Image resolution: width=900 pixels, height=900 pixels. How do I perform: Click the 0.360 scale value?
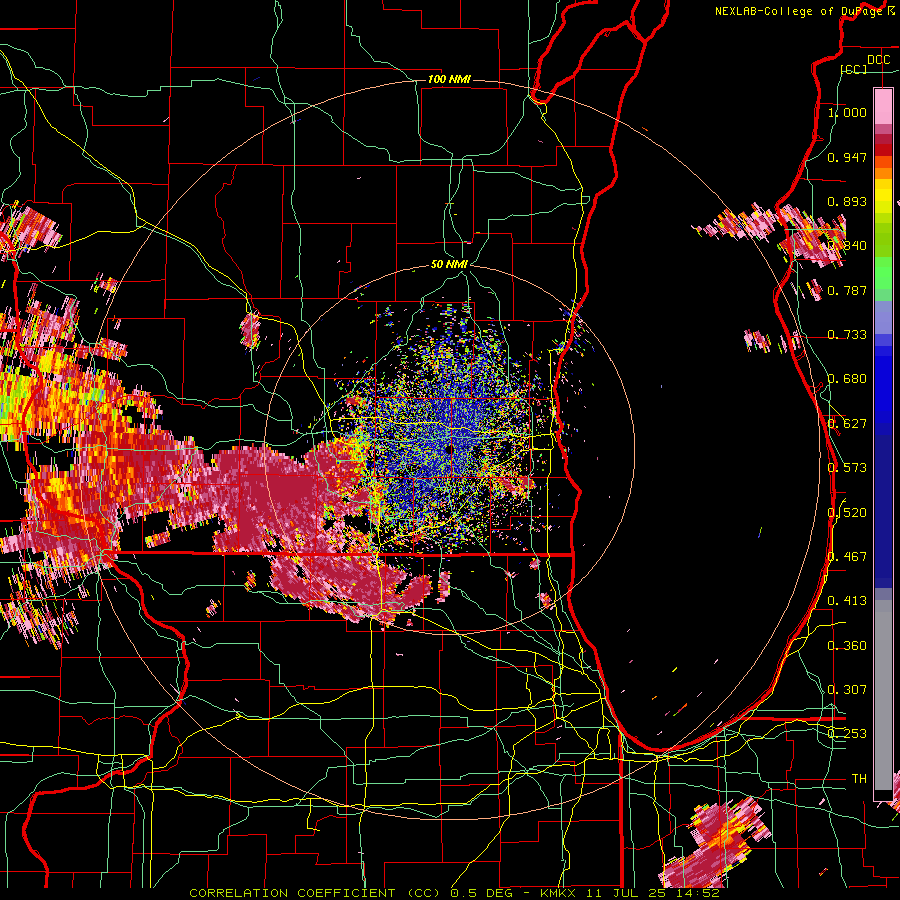[x=847, y=646]
